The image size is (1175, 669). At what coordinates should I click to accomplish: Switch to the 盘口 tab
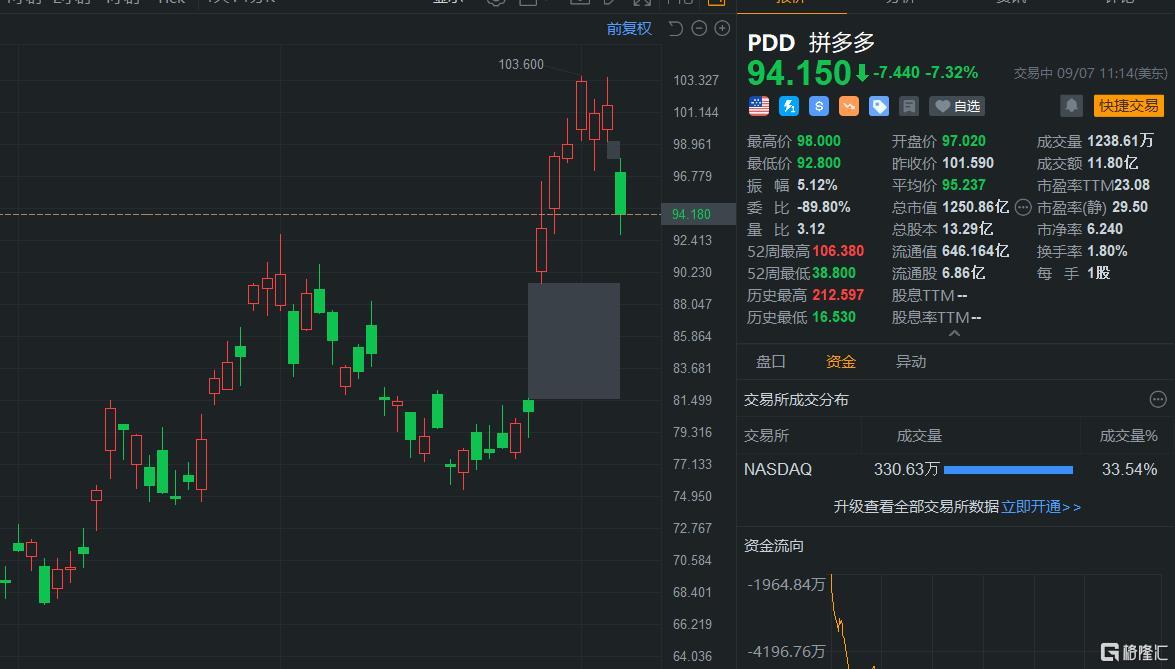770,362
